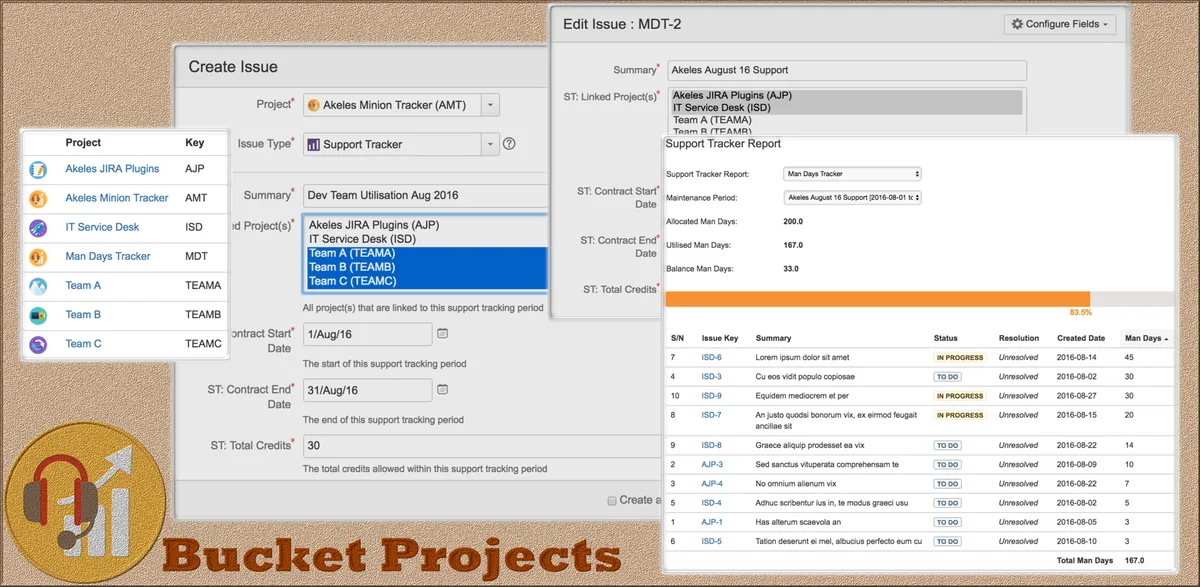Click the help icon beside Issue Type

coord(509,144)
